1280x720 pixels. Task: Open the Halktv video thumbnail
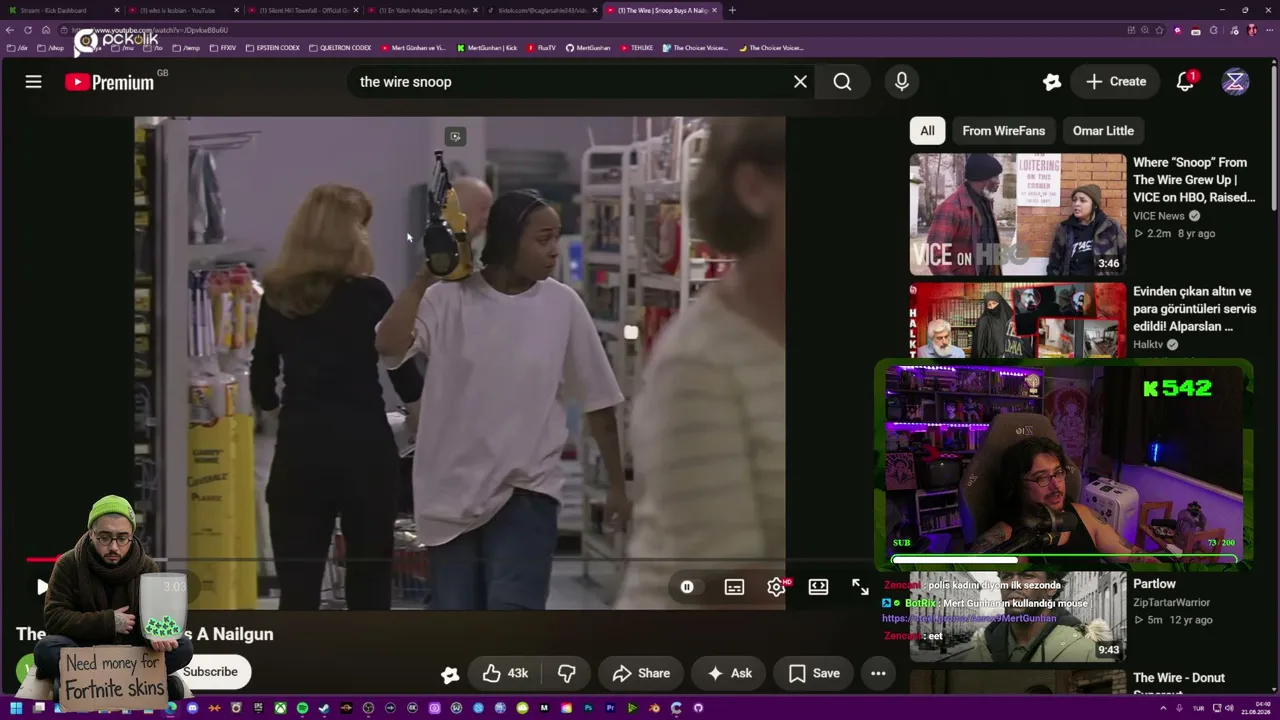(1017, 320)
